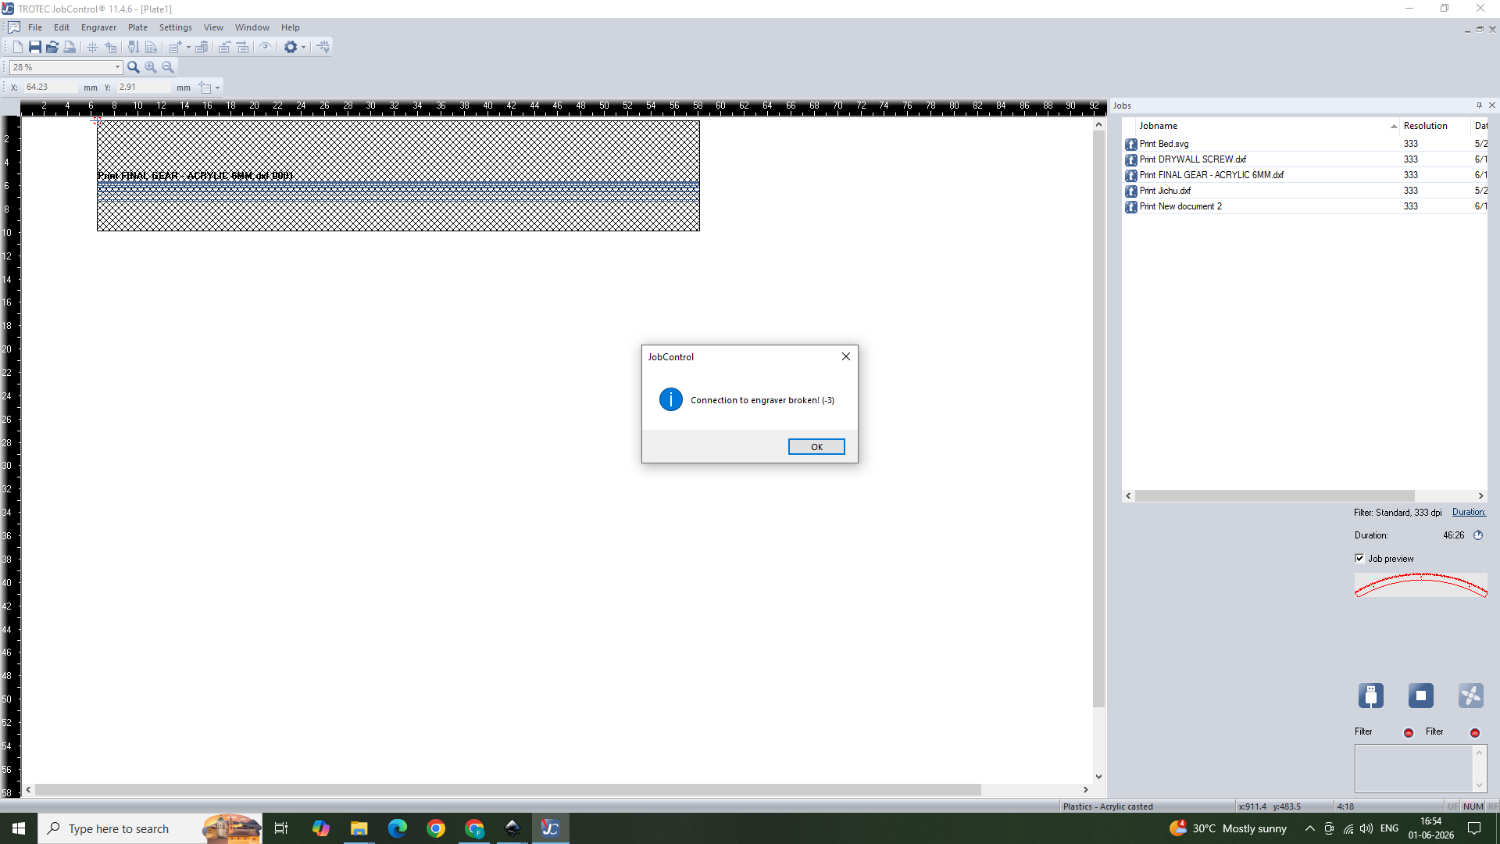Click the crosshair grid toolbar icon
Screen dimensions: 1500x844
(92, 47)
